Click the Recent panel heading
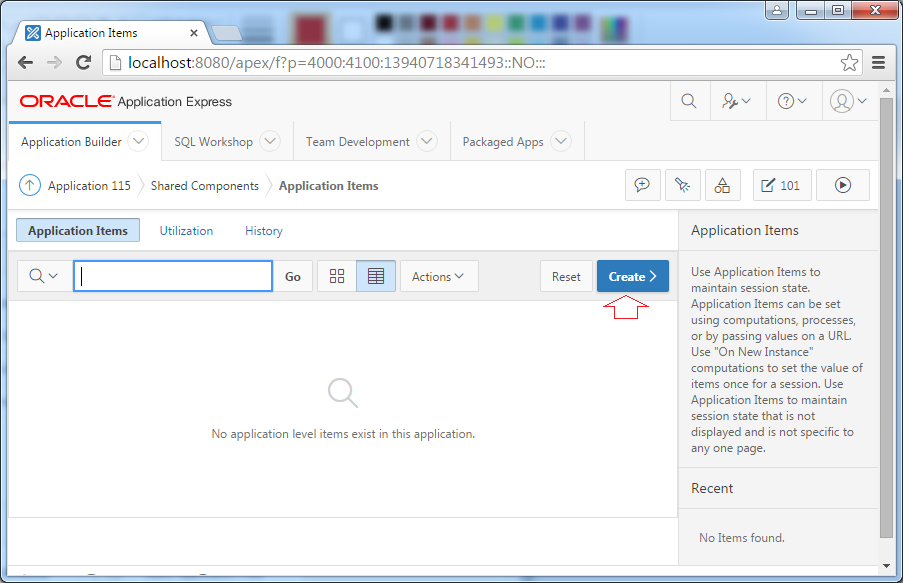Viewport: 903px width, 583px height. 712,489
